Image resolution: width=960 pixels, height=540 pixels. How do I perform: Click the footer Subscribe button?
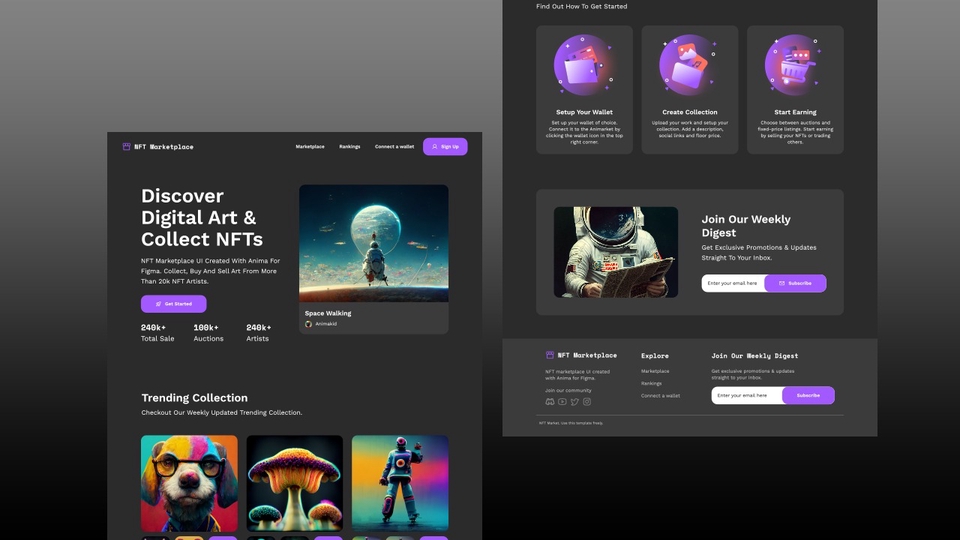(x=808, y=395)
